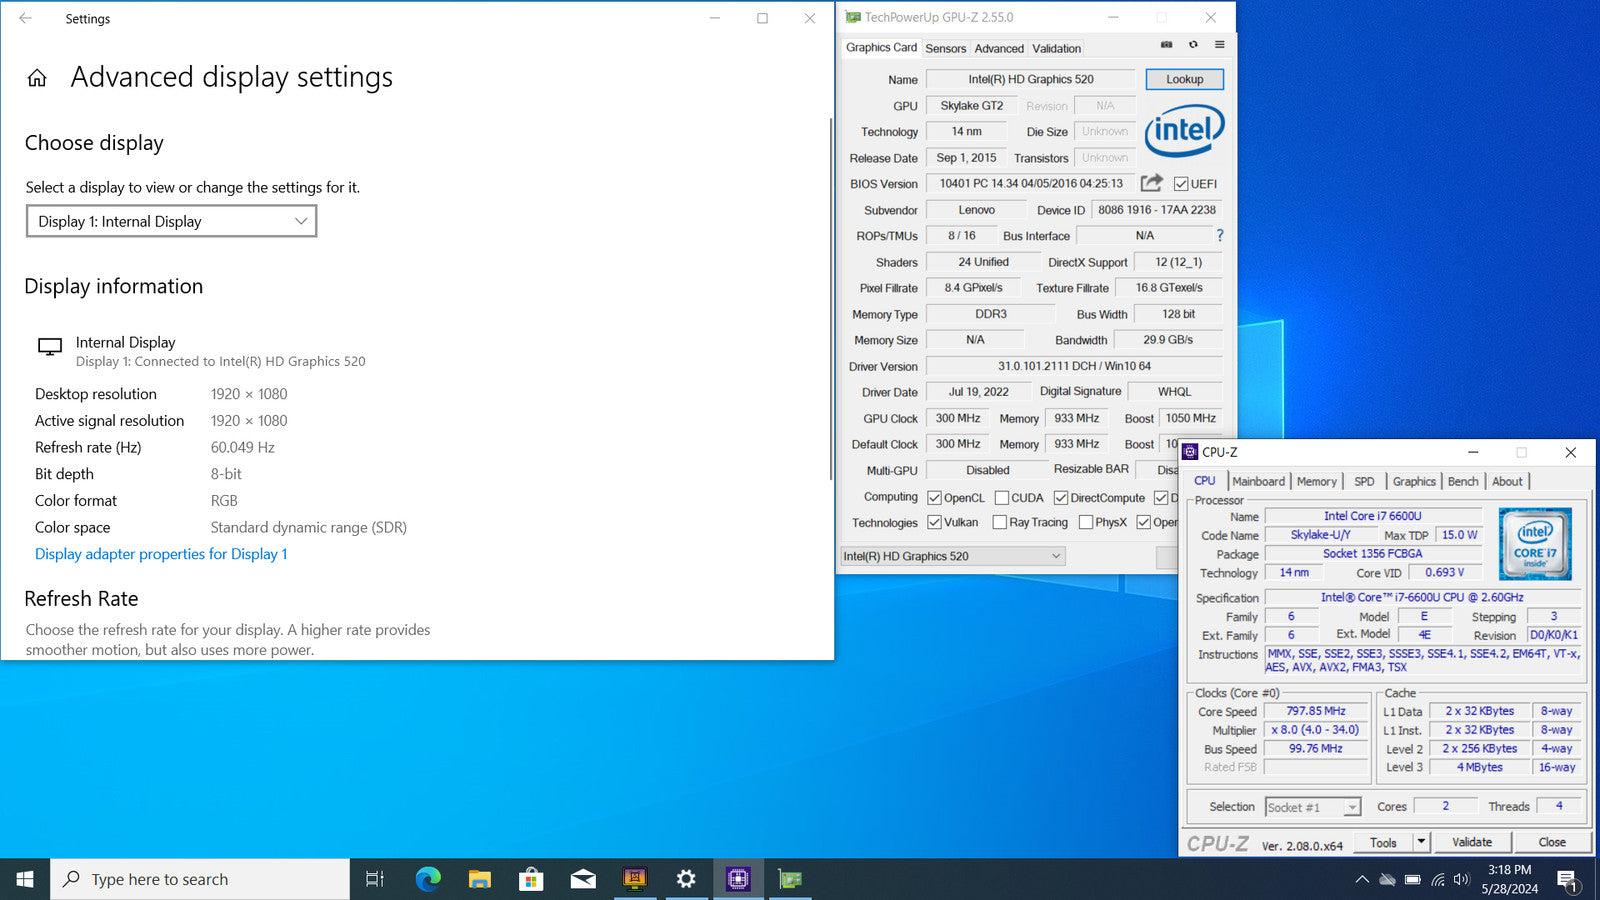This screenshot has width=1600, height=900.
Task: Click the Validate button in CPU-Z
Action: click(x=1471, y=842)
